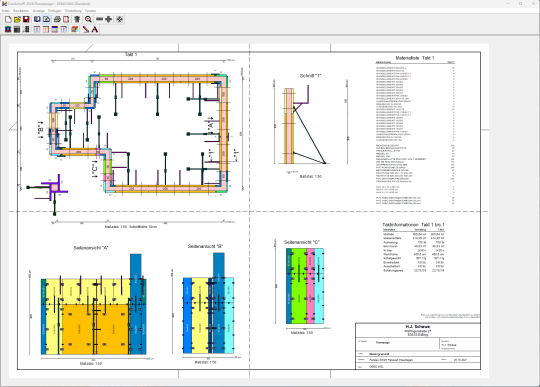Open the Einfügen menu
540x387 pixels.
[54, 11]
